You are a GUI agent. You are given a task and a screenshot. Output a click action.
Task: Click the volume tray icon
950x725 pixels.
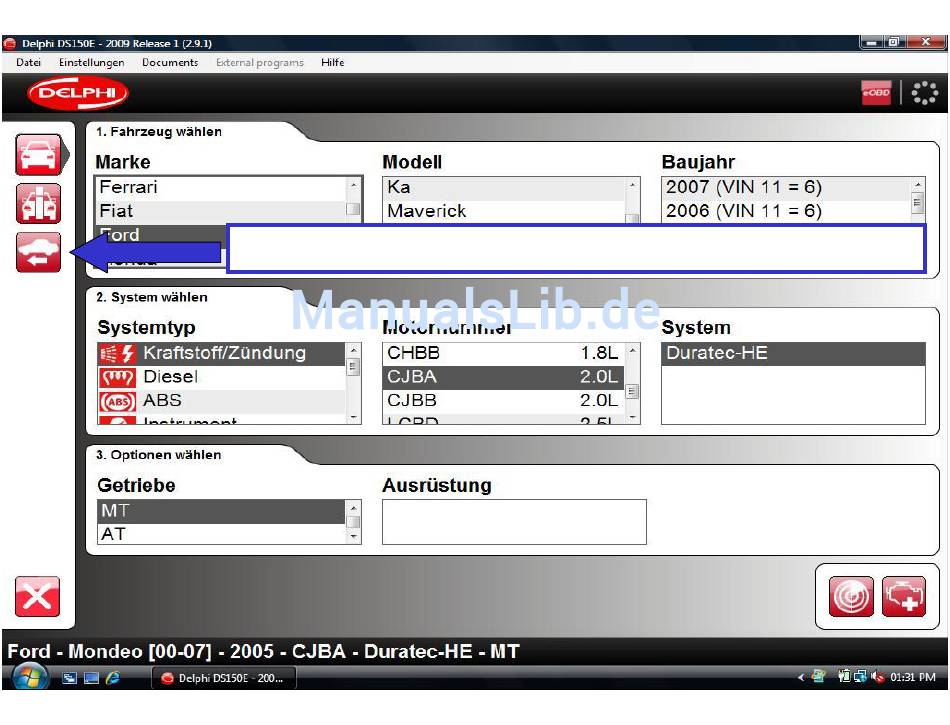pyautogui.click(x=877, y=677)
